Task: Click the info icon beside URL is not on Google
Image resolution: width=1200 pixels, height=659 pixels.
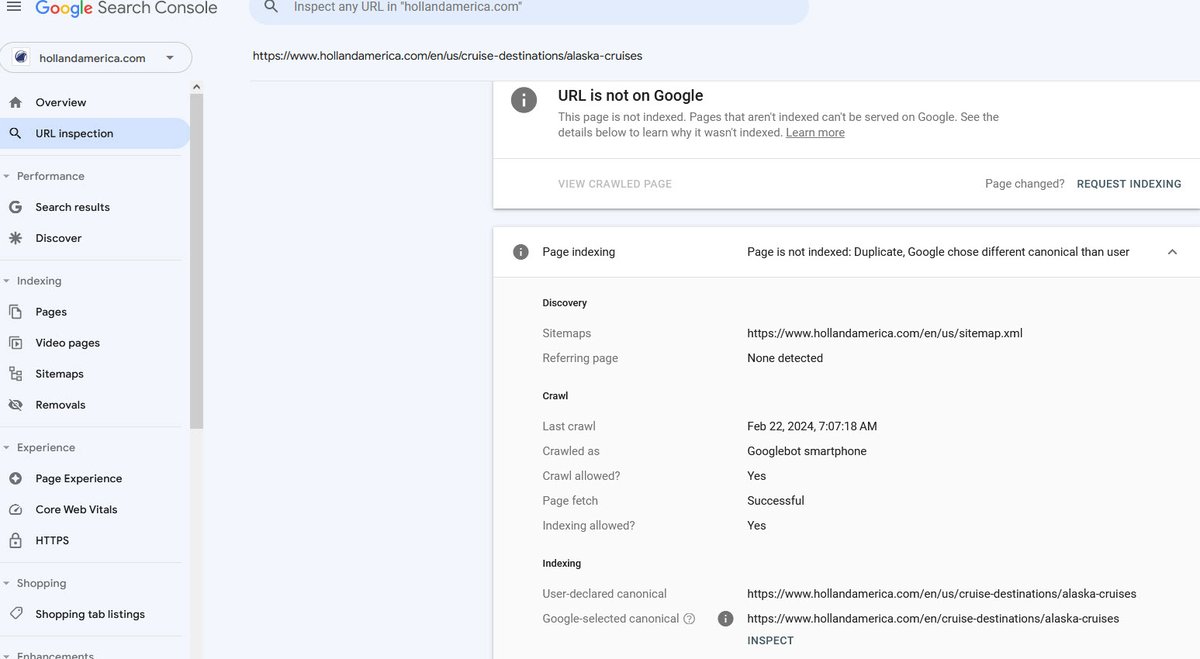Action: click(x=523, y=100)
